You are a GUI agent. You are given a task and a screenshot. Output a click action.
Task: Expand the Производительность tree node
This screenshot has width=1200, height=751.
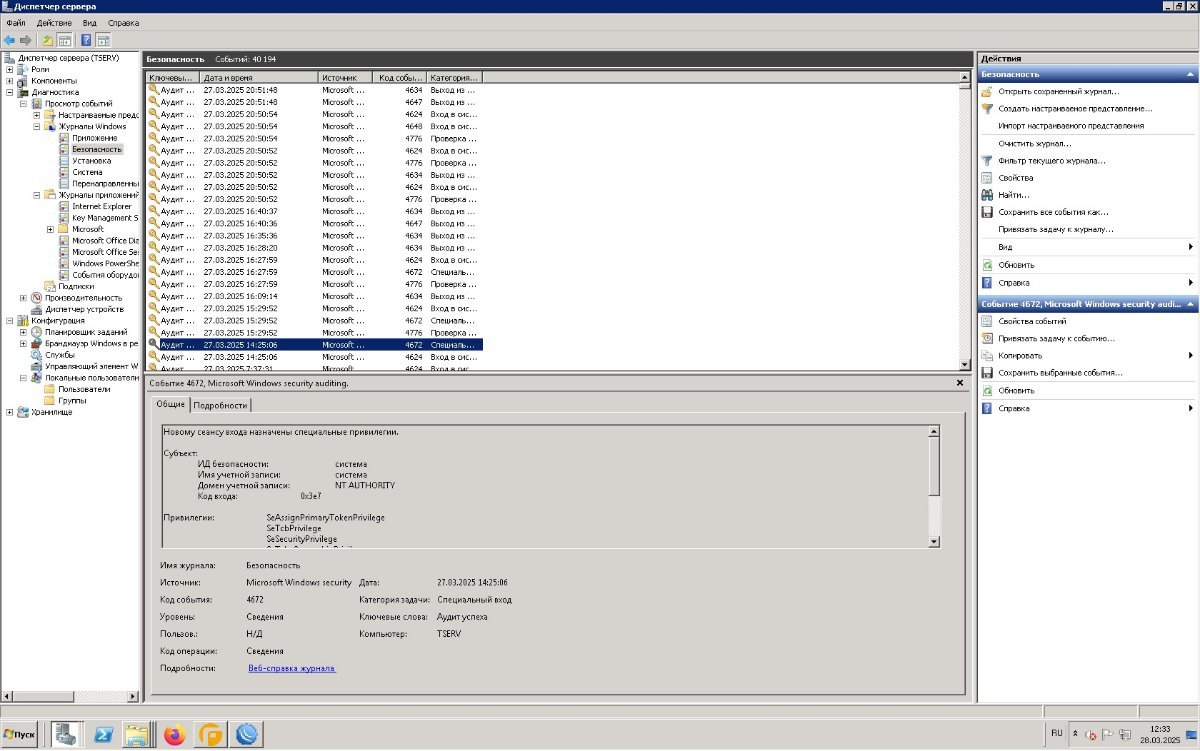click(x=23, y=297)
